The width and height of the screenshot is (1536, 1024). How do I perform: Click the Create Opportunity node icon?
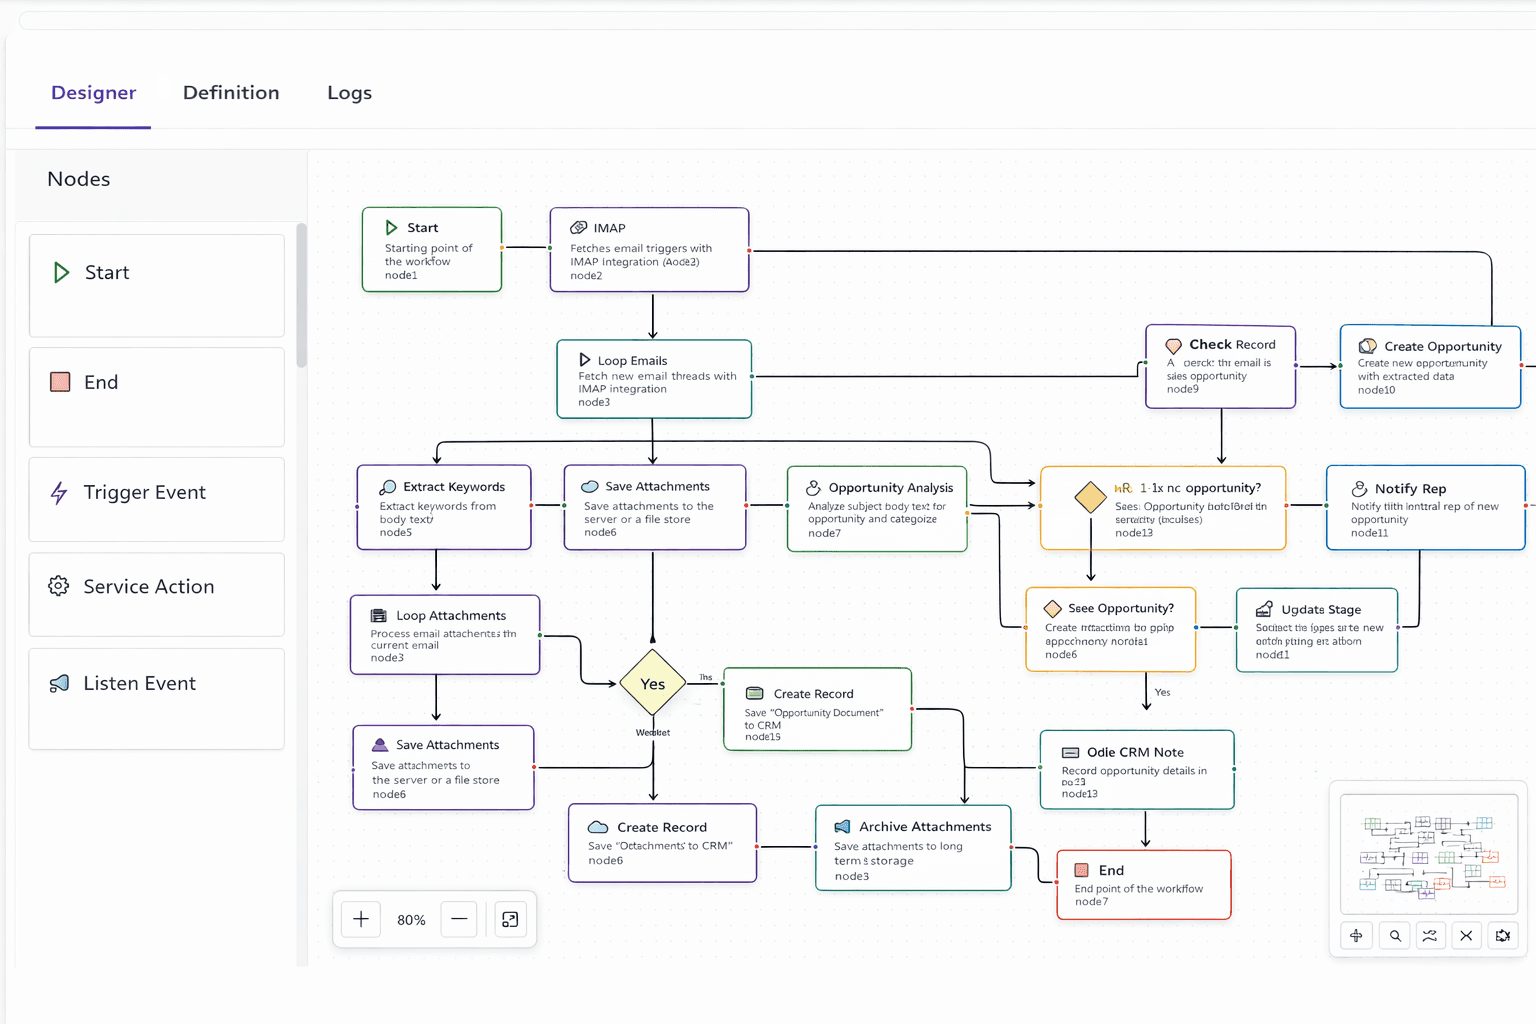click(1368, 346)
